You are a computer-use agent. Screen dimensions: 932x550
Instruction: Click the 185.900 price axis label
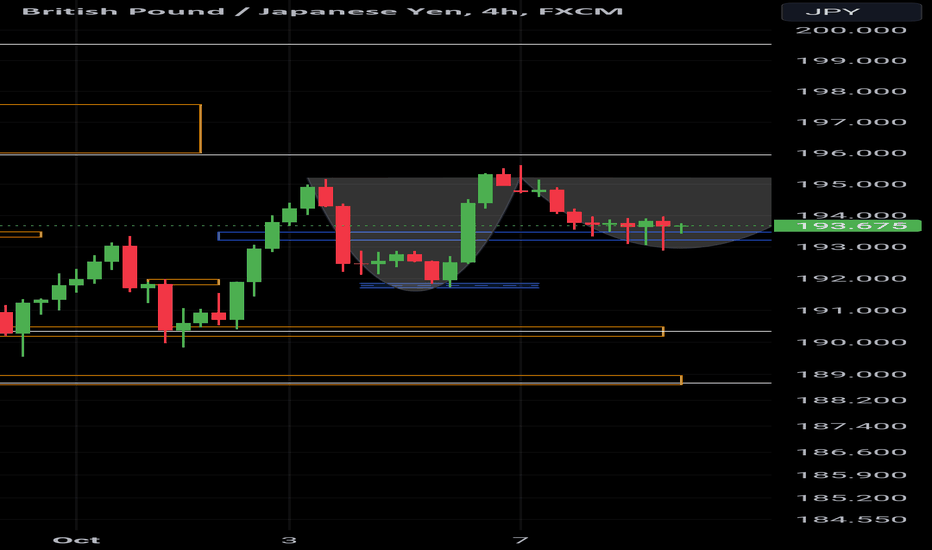click(x=851, y=474)
